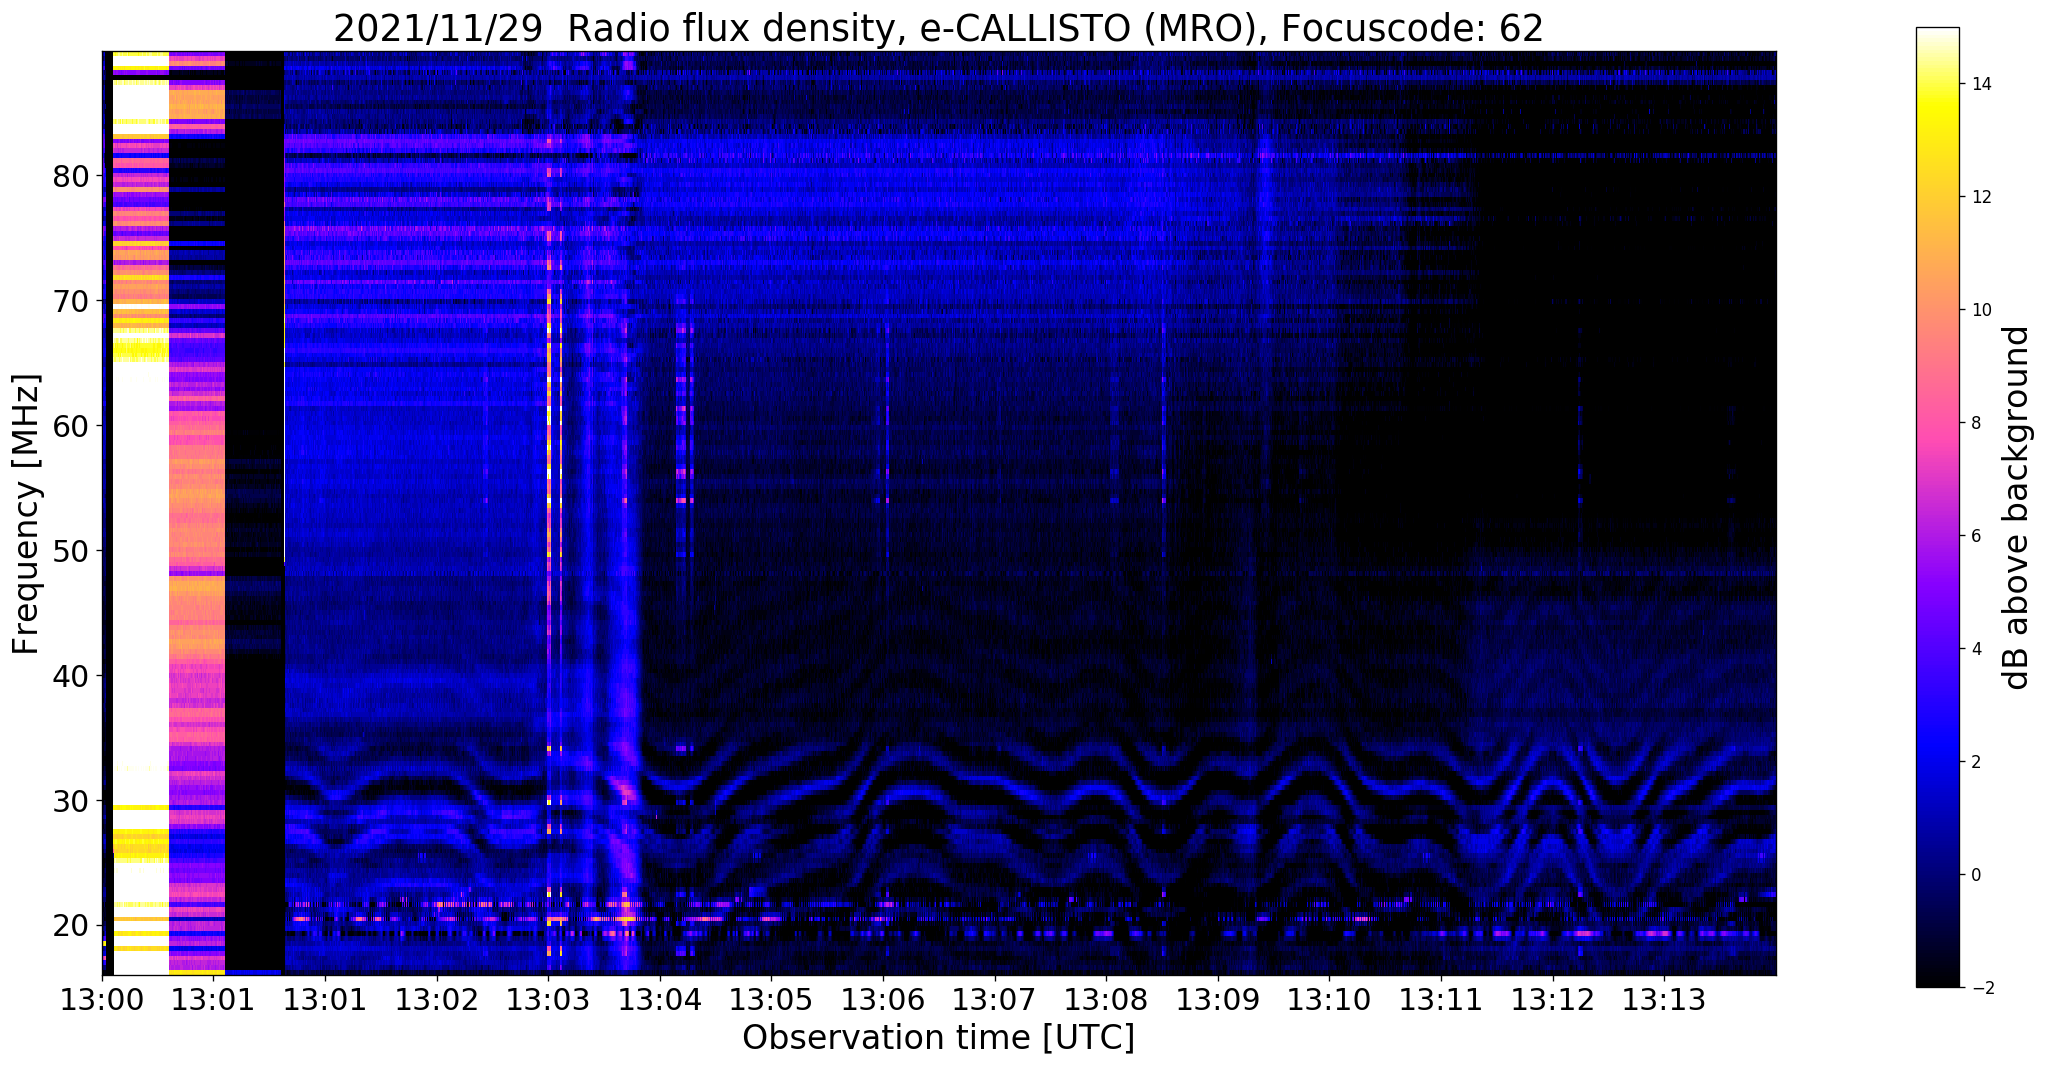Click the 20 tick label on the frequency axis

(x=71, y=926)
